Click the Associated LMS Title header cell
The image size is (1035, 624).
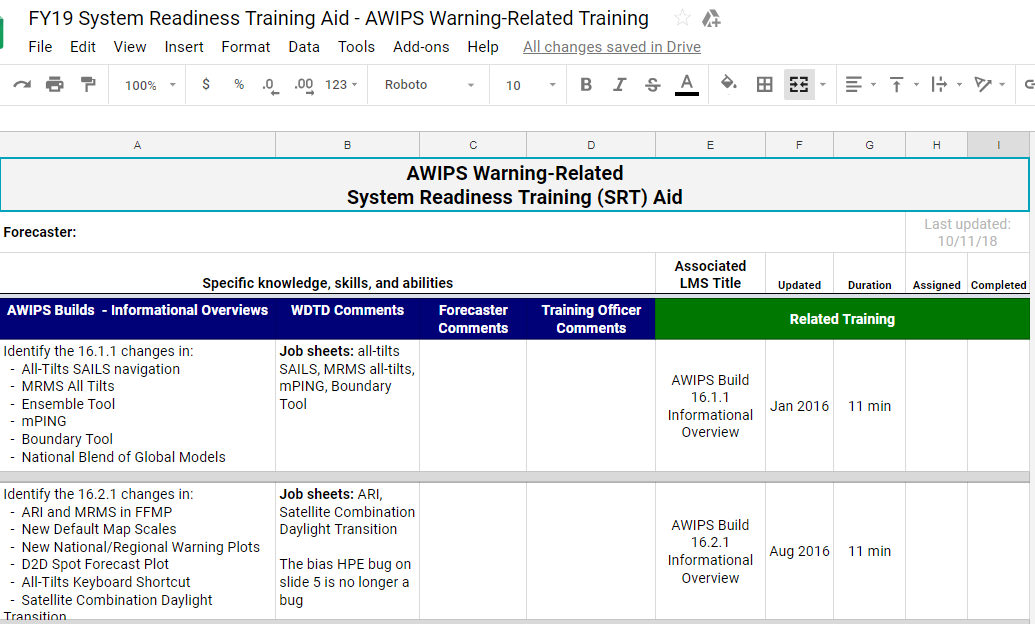(710, 274)
